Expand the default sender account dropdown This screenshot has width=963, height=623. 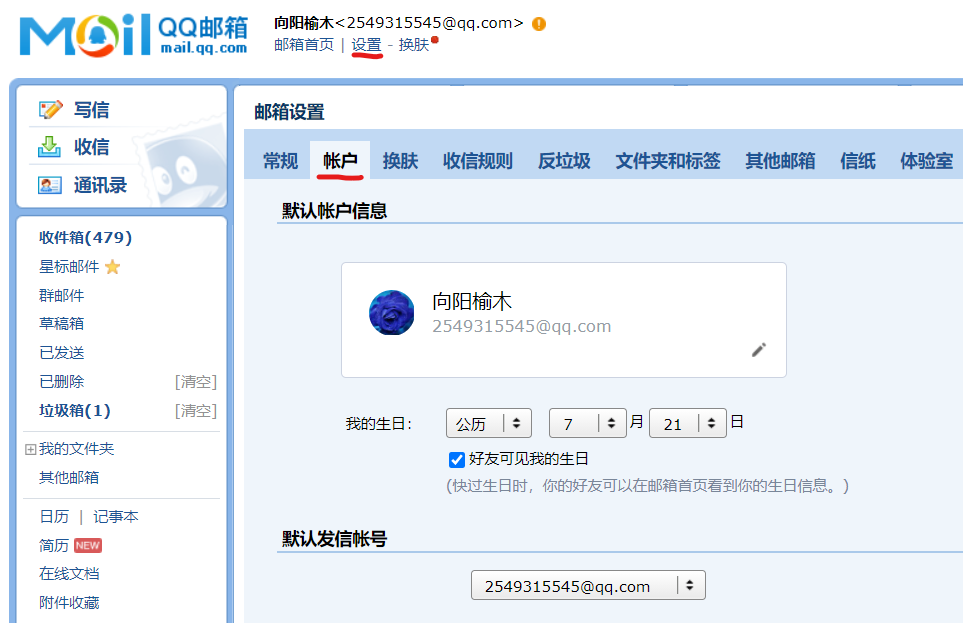pyautogui.click(x=588, y=586)
